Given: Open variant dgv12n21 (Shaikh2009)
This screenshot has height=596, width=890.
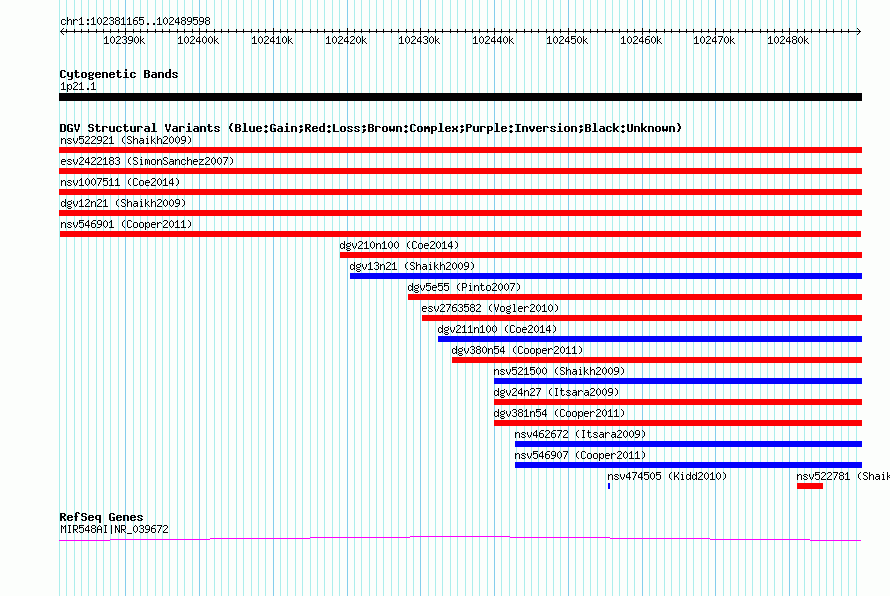Looking at the screenshot, I should coord(123,203).
